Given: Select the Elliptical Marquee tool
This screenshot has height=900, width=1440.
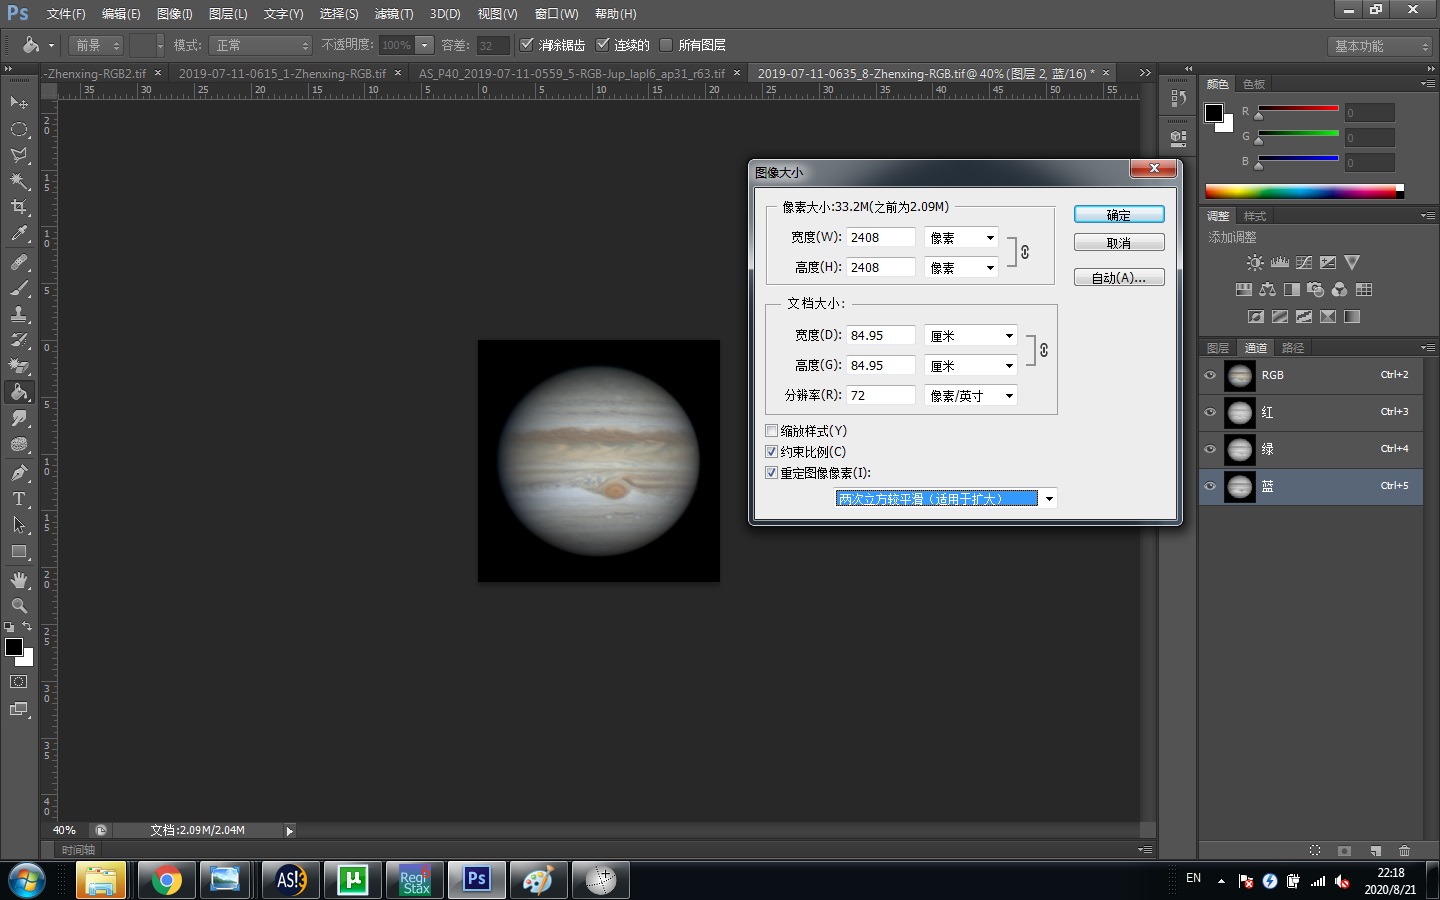Looking at the screenshot, I should coord(19,129).
